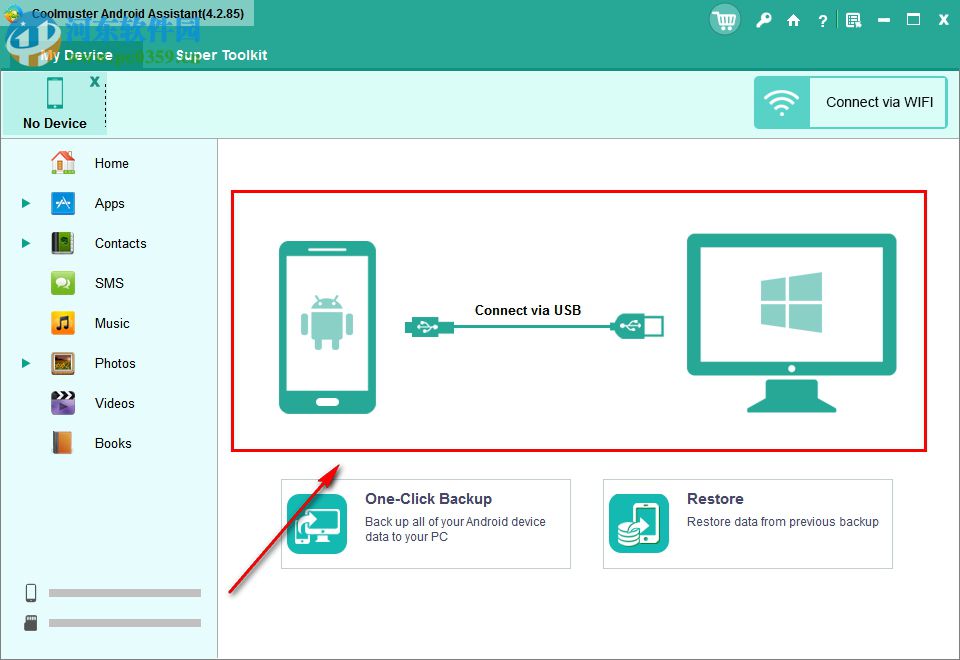Click the Videos icon in the sidebar
This screenshot has height=660, width=960.
click(x=61, y=403)
